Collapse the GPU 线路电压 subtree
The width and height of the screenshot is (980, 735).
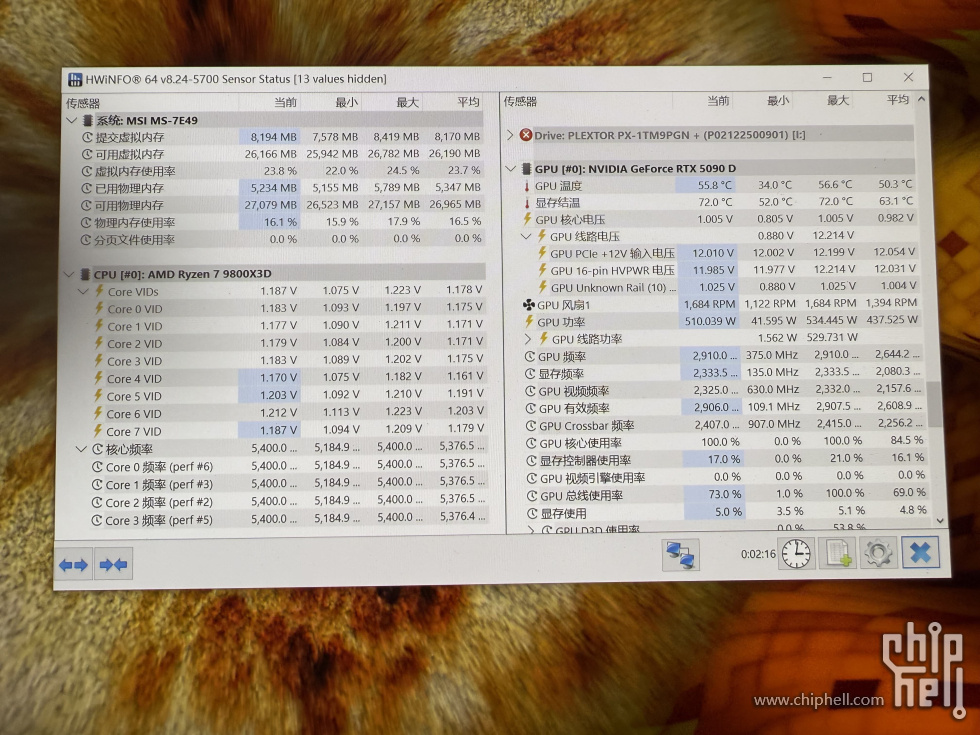526,236
